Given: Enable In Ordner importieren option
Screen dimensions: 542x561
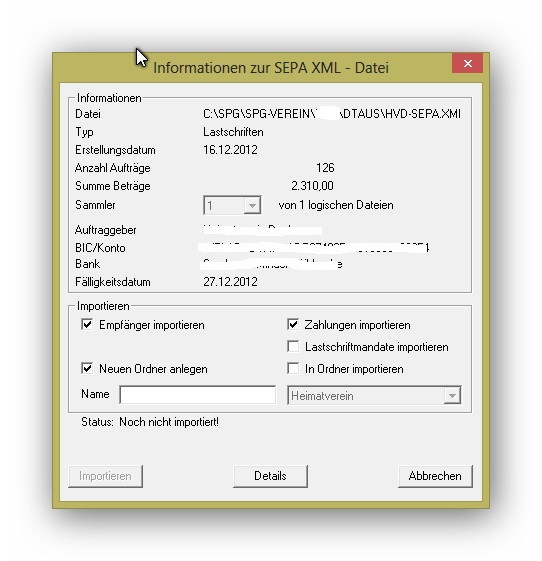Looking at the screenshot, I should (x=293, y=368).
